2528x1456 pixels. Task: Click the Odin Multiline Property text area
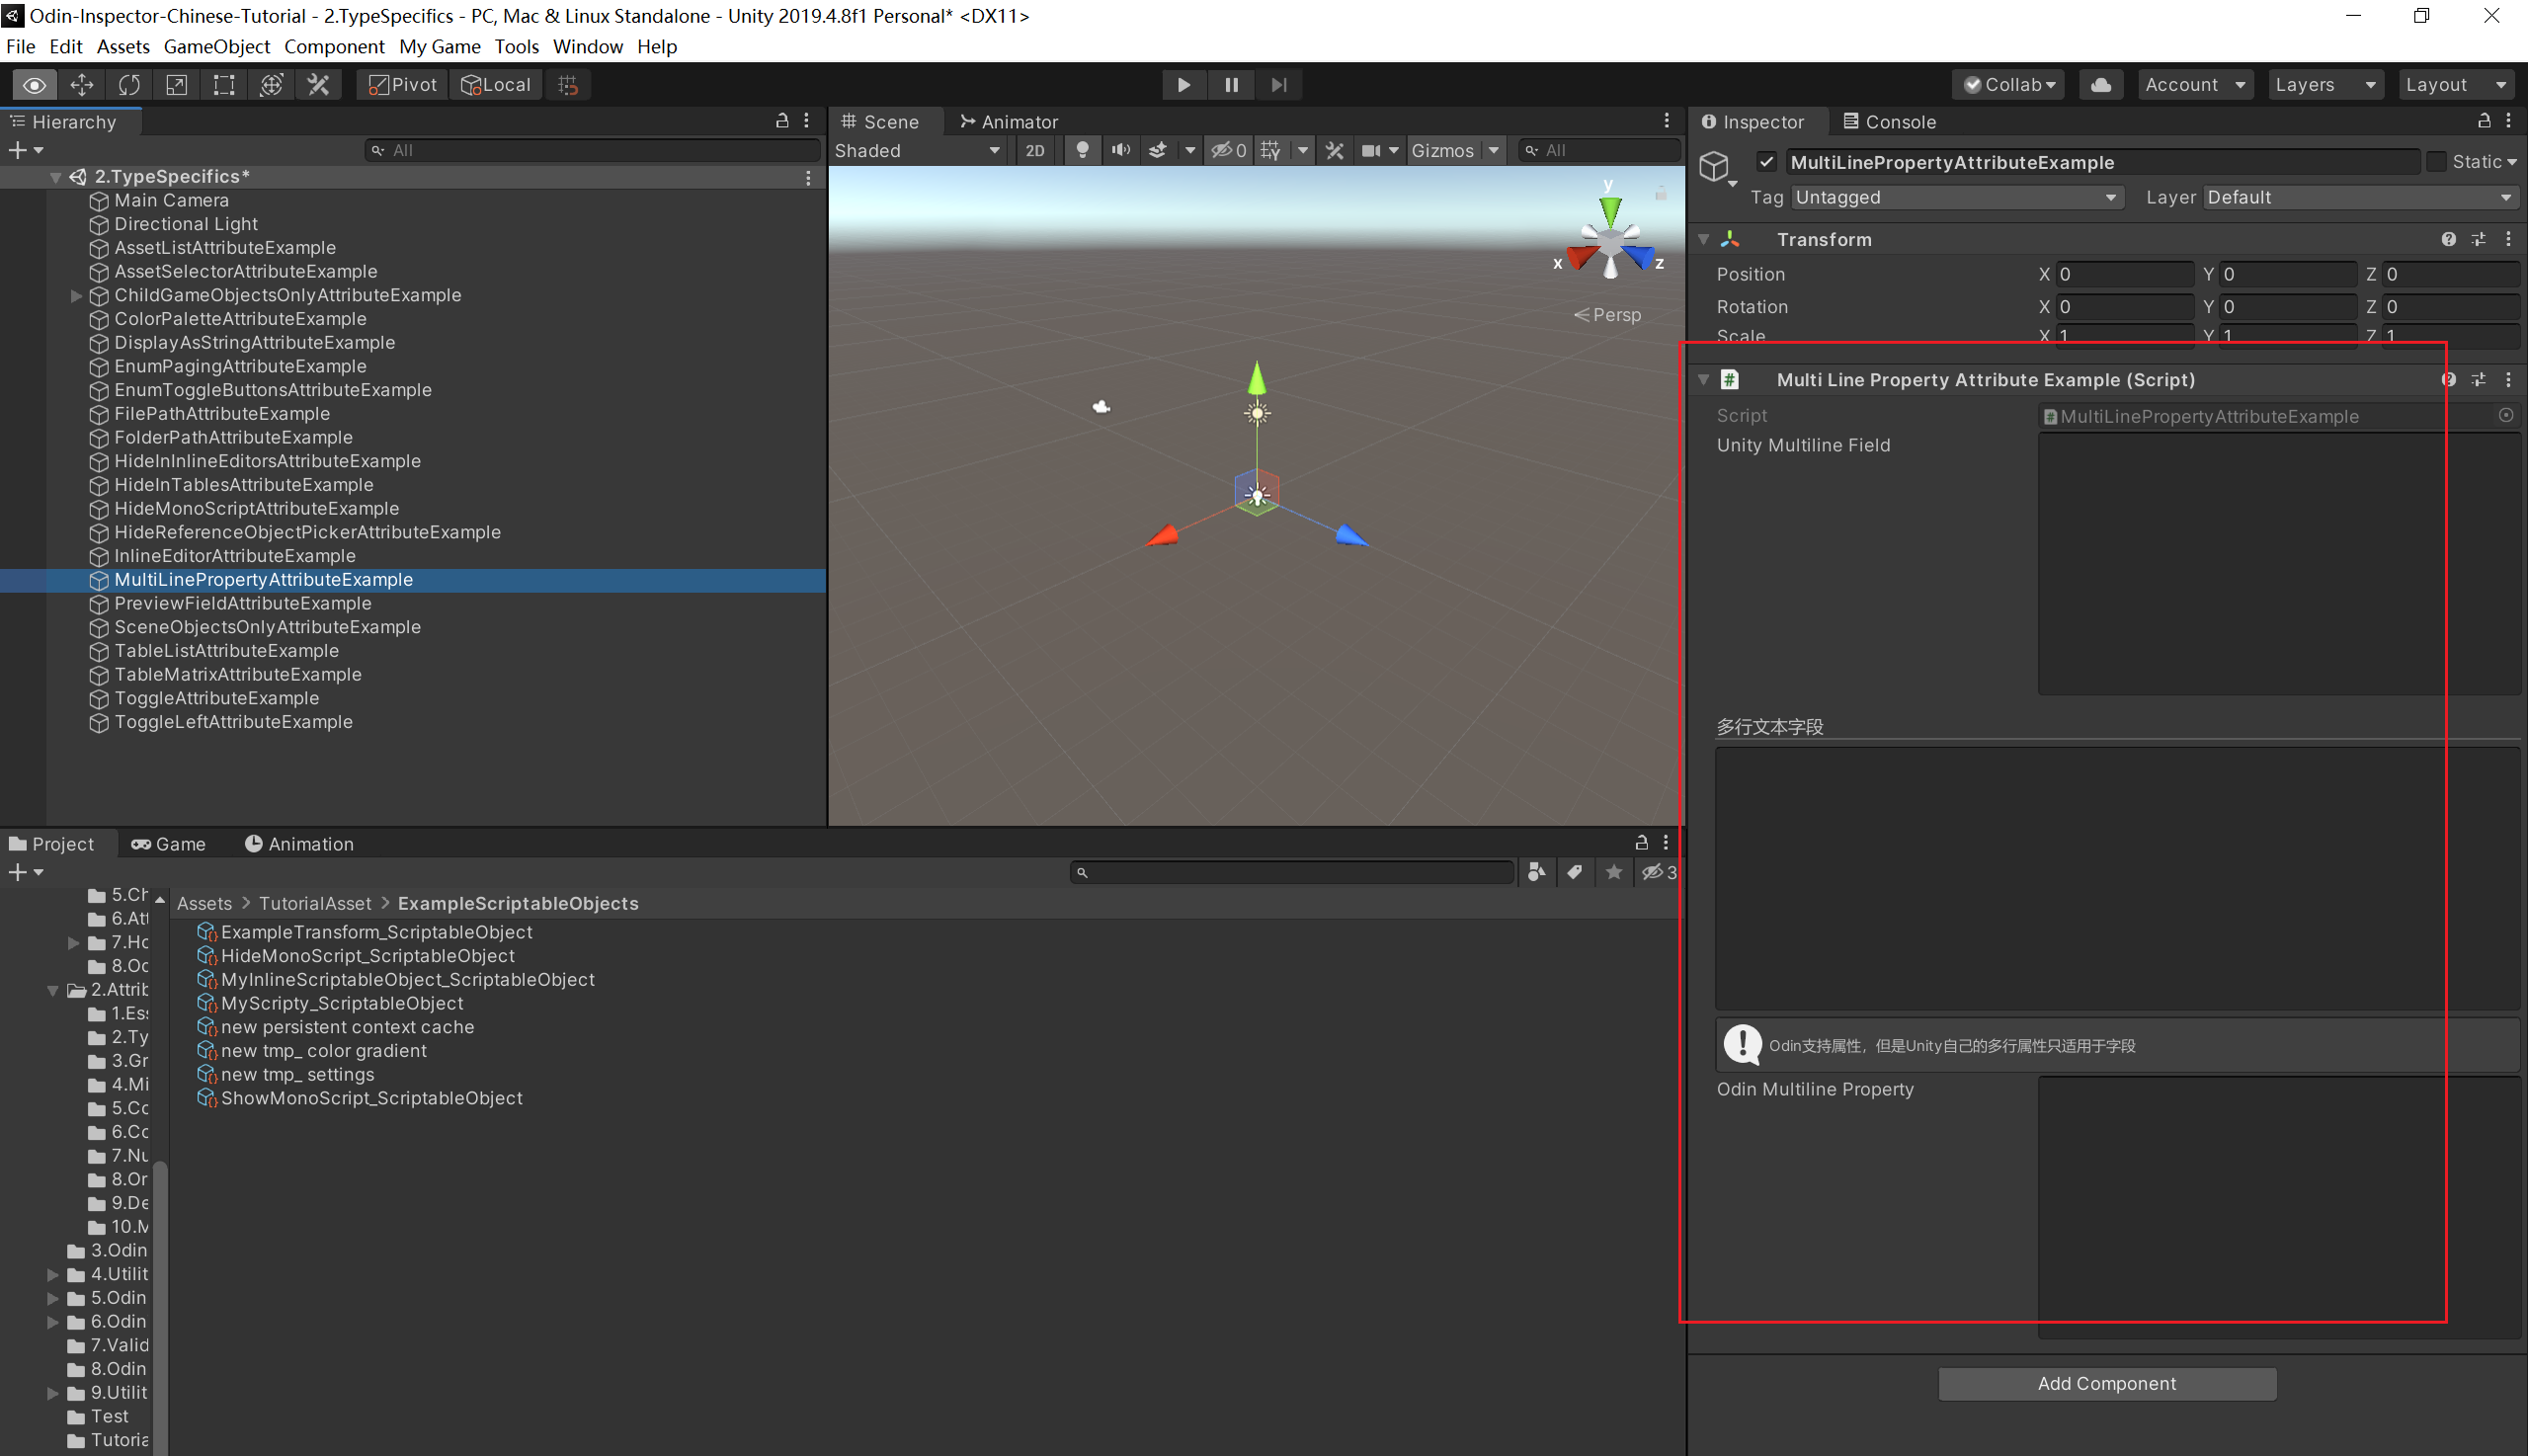[2278, 1208]
